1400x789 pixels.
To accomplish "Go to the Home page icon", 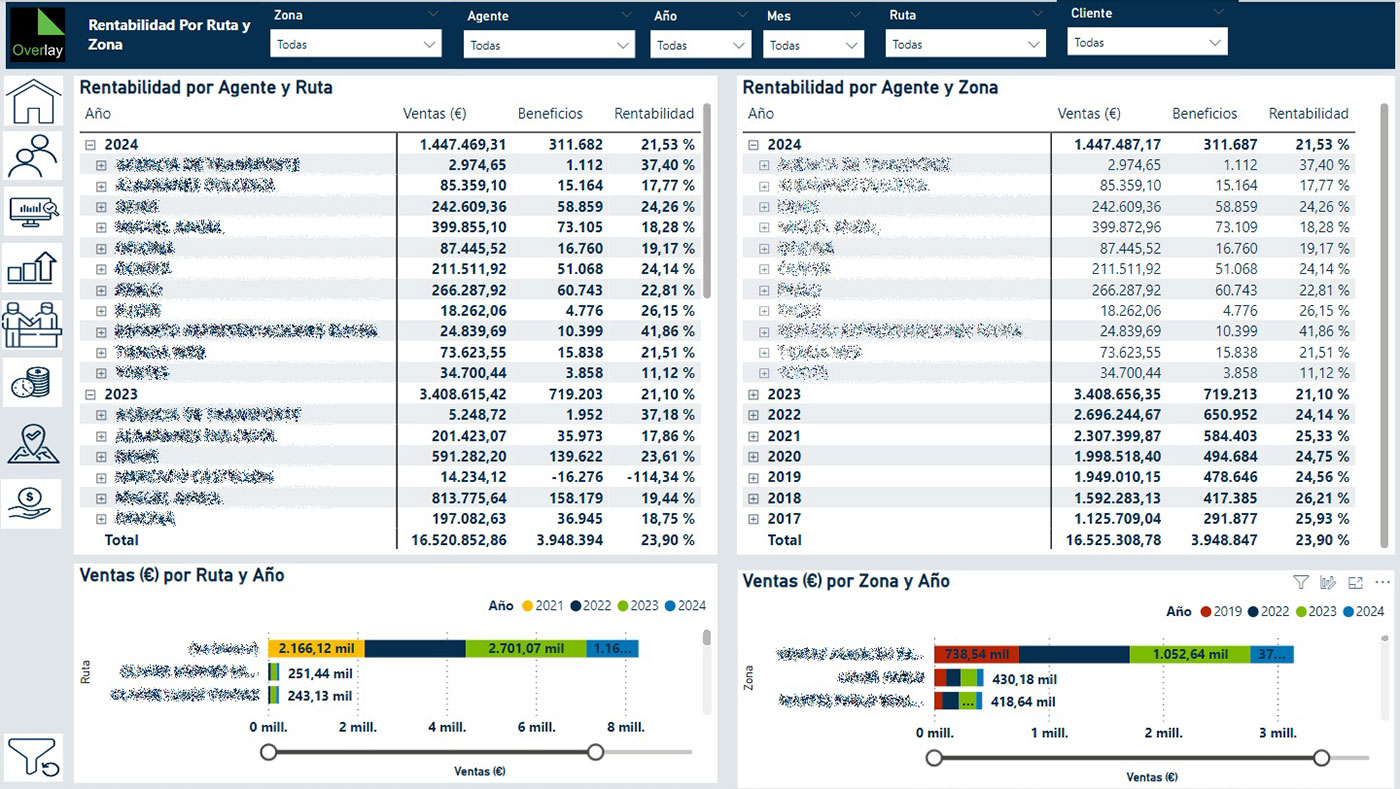I will [33, 100].
